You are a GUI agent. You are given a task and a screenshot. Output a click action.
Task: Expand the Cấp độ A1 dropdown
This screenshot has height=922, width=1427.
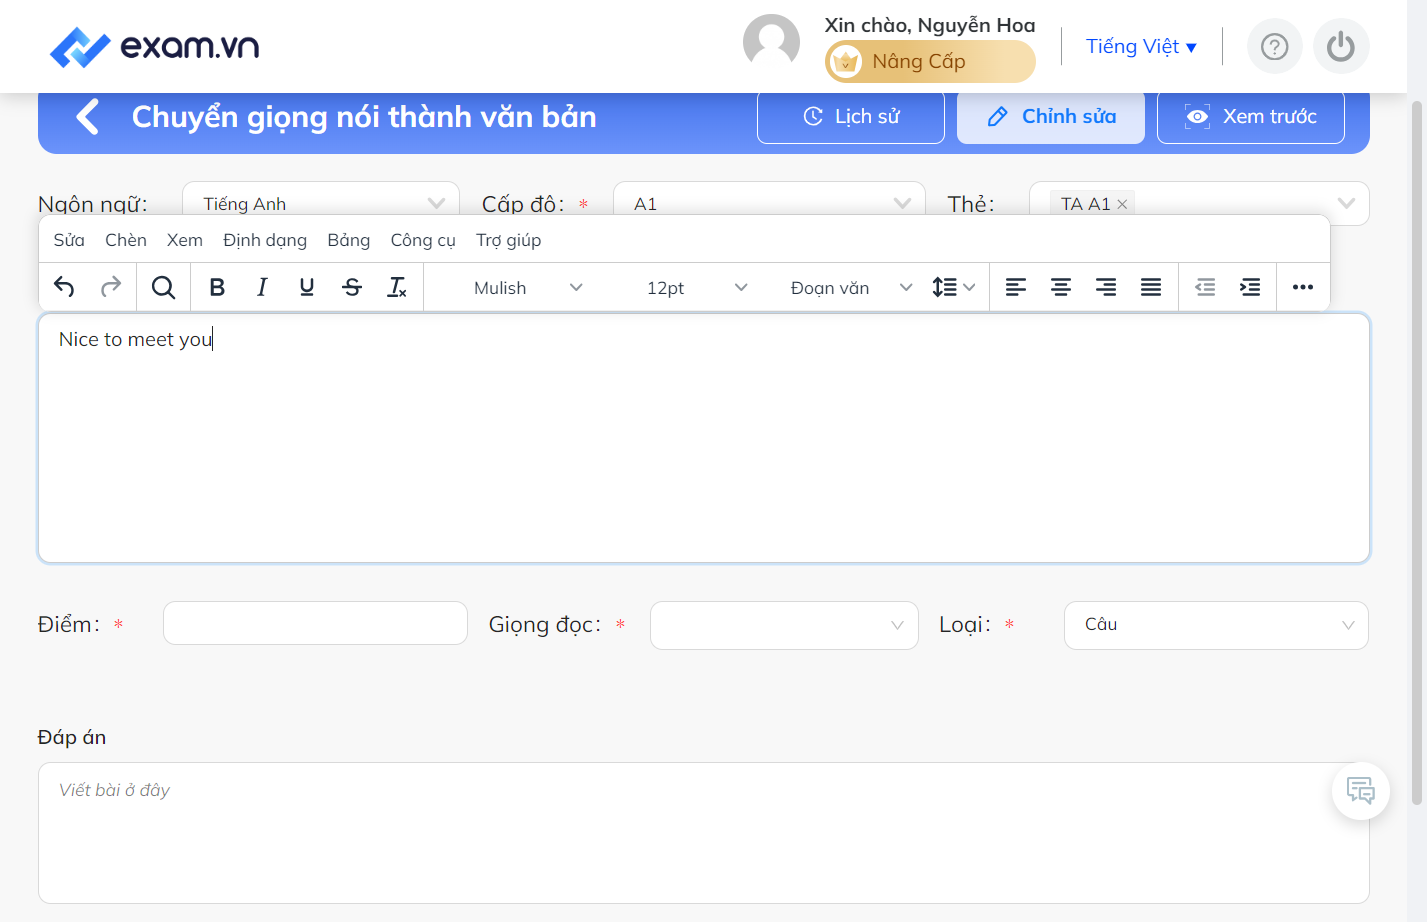click(769, 203)
